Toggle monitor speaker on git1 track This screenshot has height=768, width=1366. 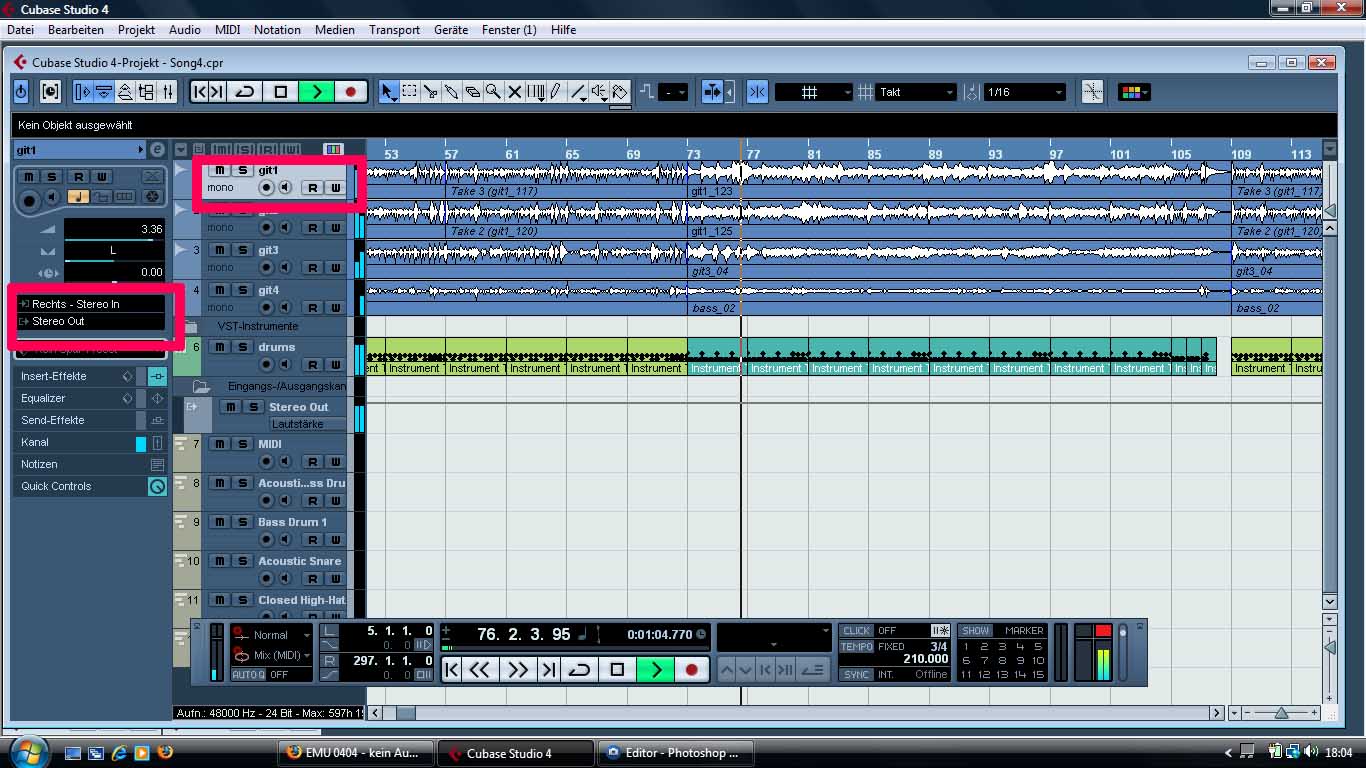coord(286,188)
